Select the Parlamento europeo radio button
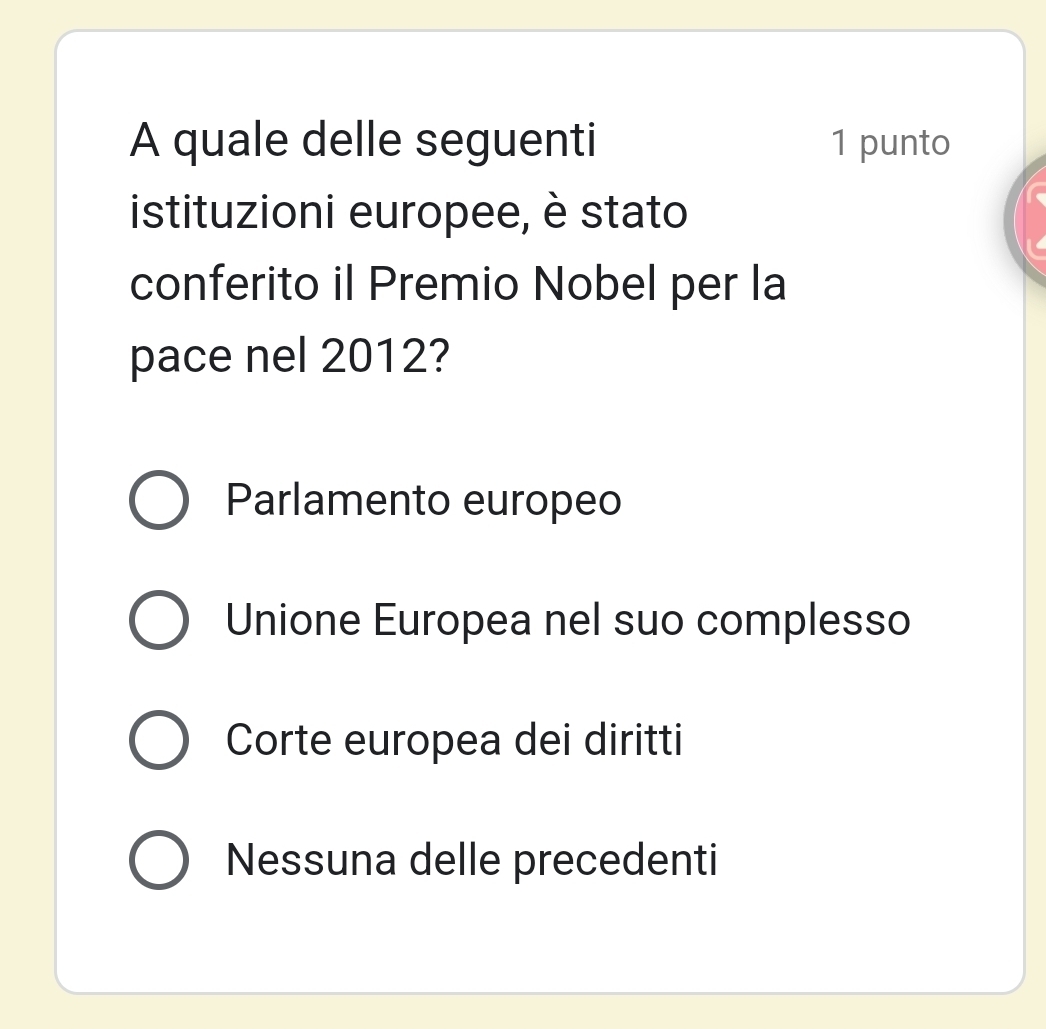The image size is (1046, 1029). (158, 500)
